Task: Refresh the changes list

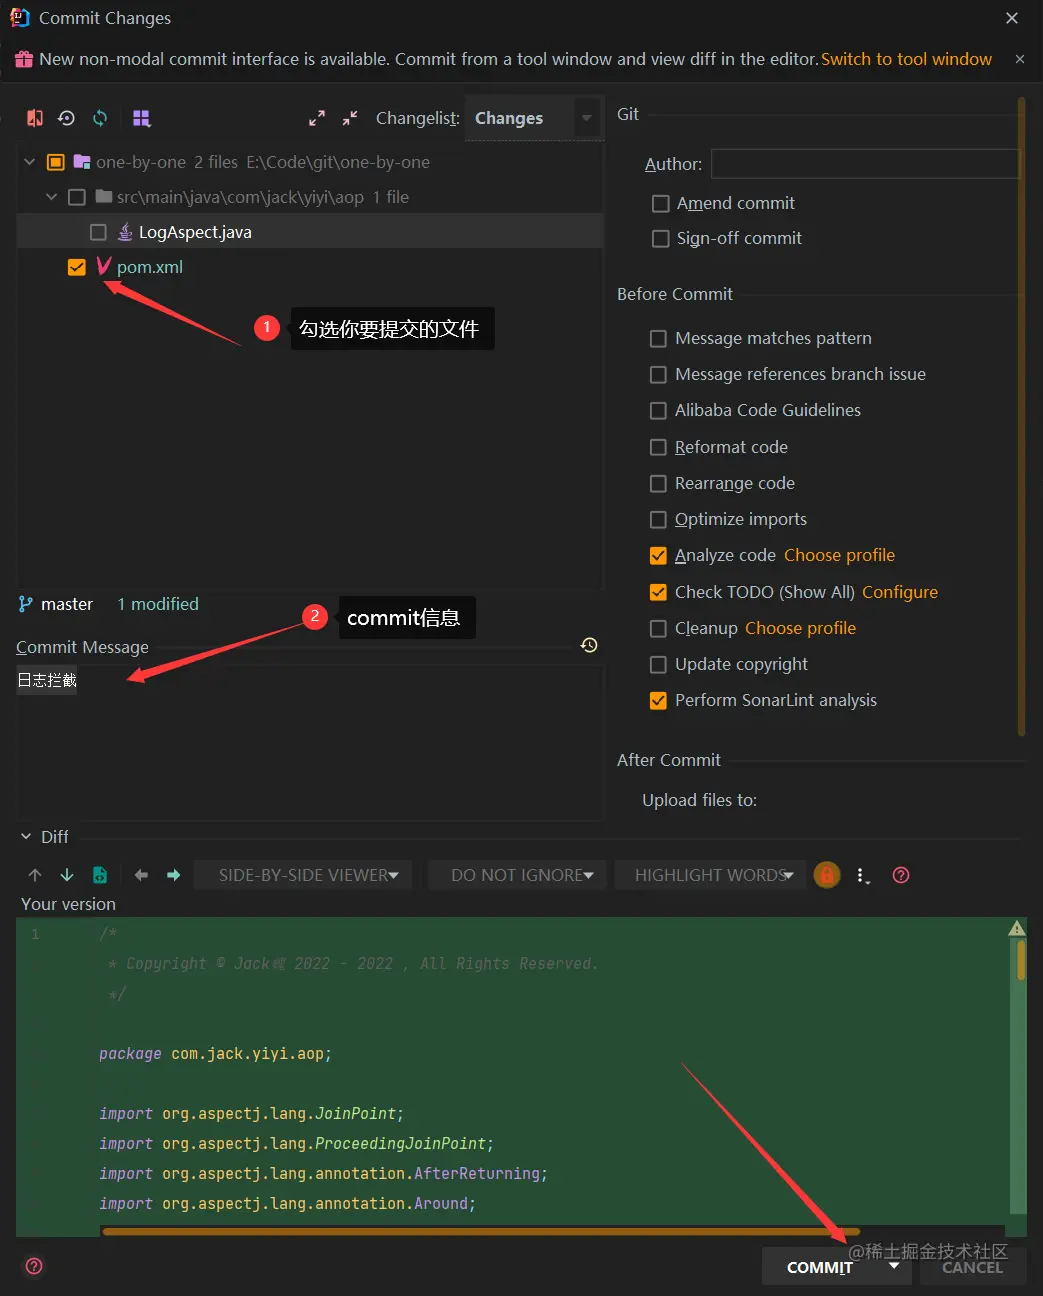Action: (x=100, y=118)
